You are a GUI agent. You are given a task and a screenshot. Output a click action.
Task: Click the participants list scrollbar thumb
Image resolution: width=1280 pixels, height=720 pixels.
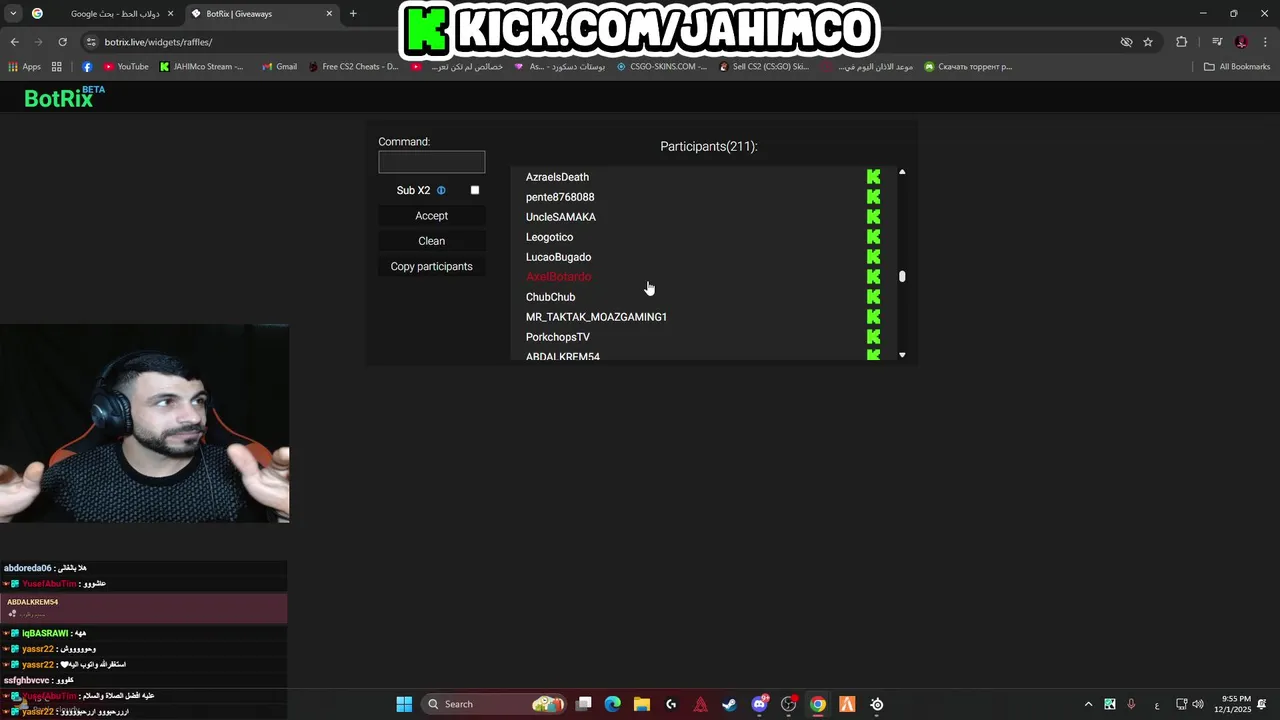902,277
